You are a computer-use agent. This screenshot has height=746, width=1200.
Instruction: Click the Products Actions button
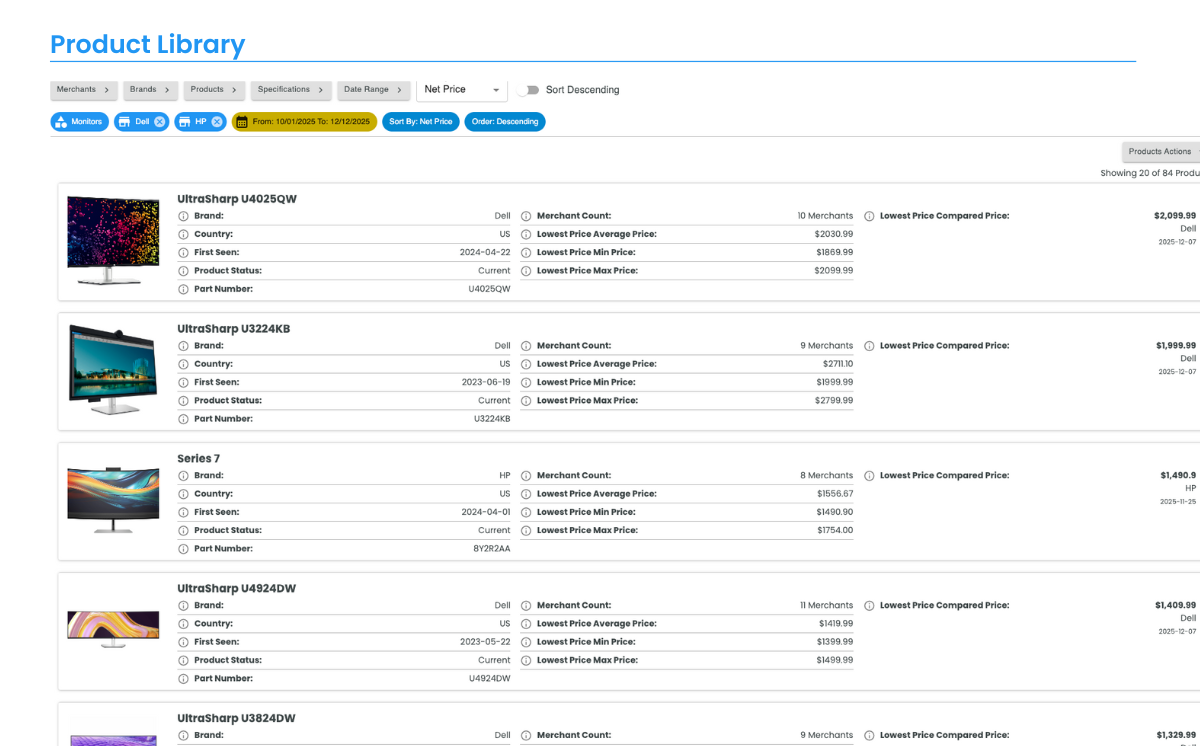click(x=1160, y=152)
